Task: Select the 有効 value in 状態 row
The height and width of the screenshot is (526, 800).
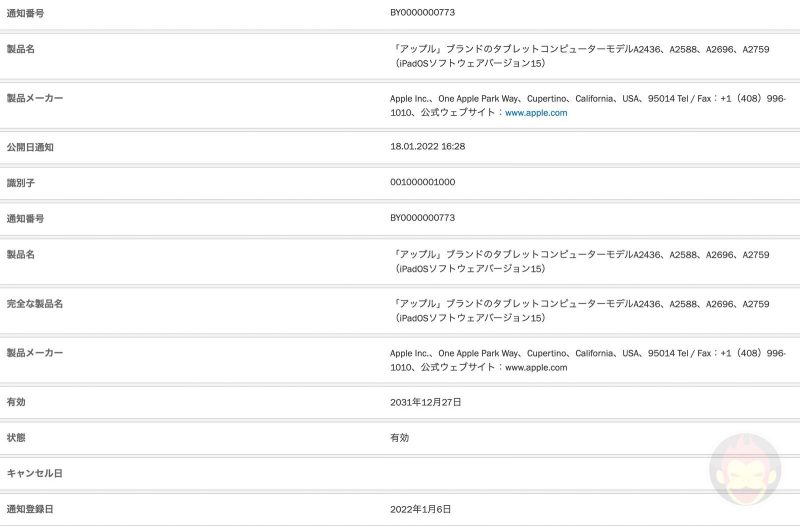Action: pyautogui.click(x=399, y=437)
